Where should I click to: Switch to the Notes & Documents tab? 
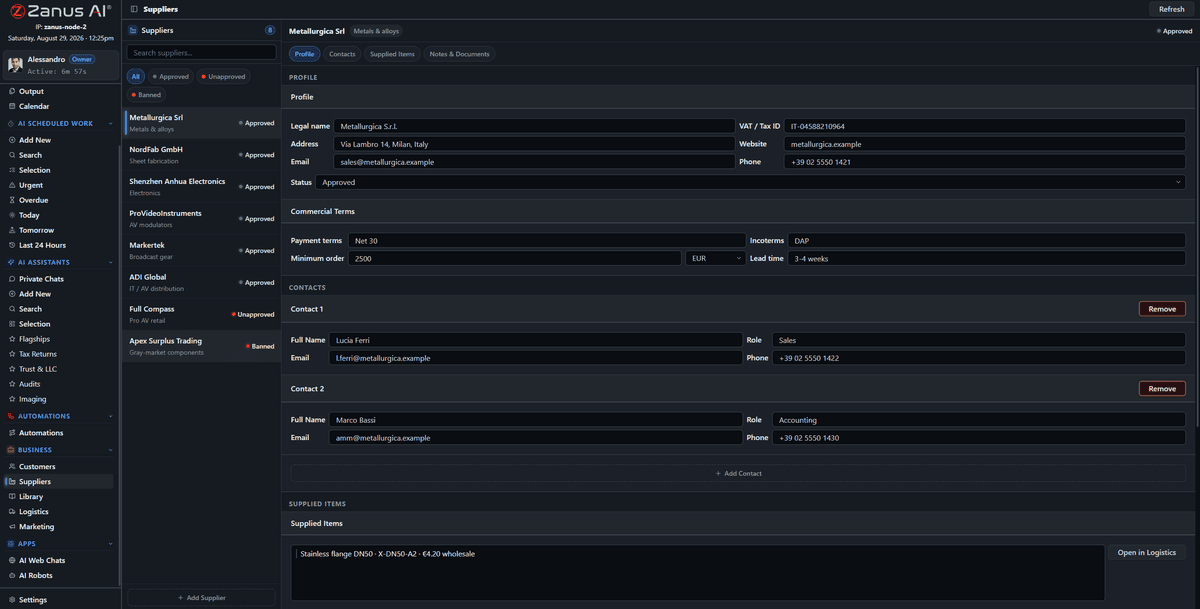459,54
